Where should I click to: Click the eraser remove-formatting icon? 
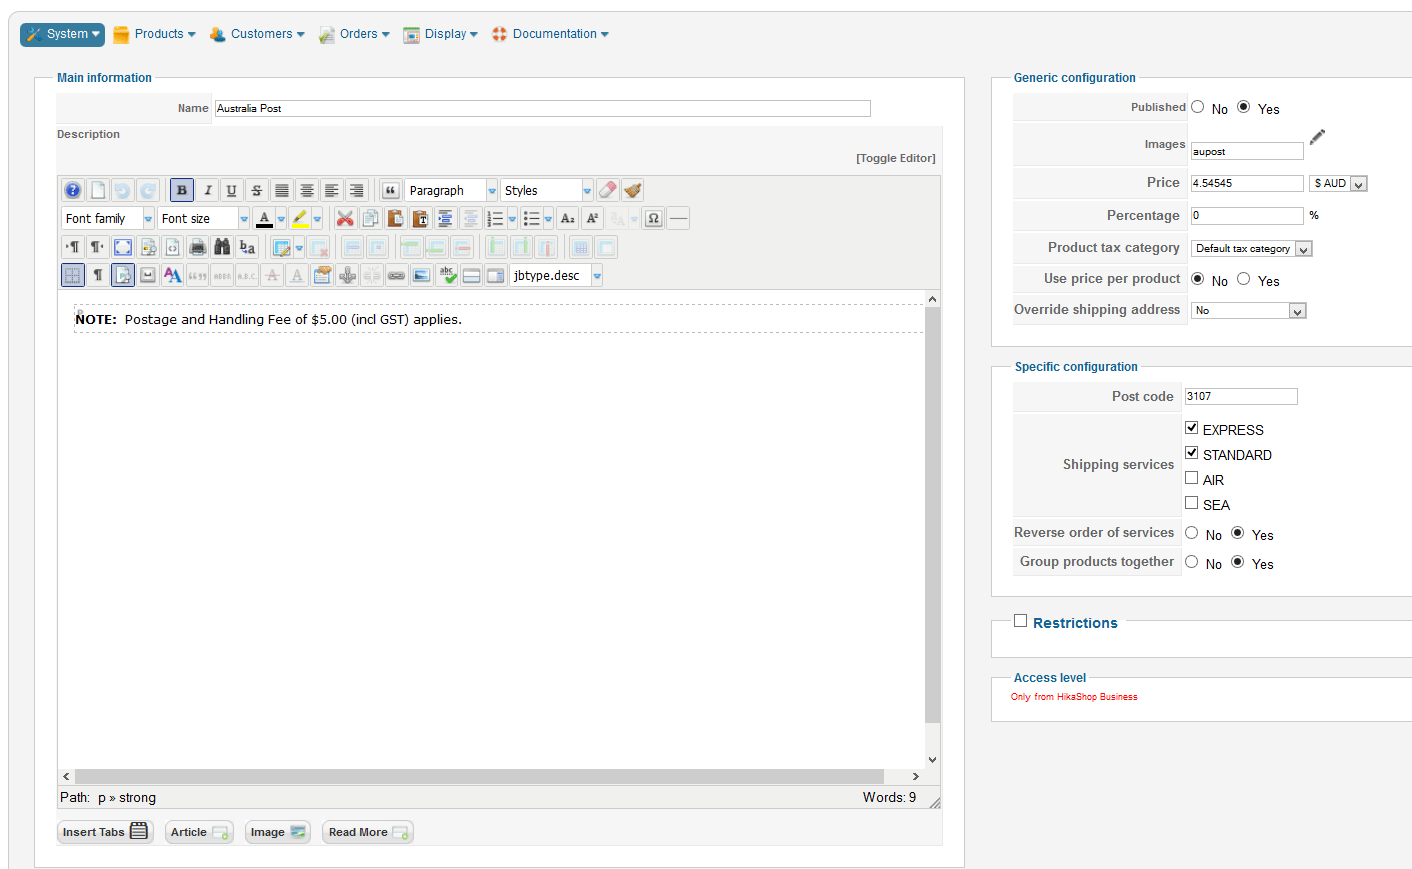(x=608, y=190)
